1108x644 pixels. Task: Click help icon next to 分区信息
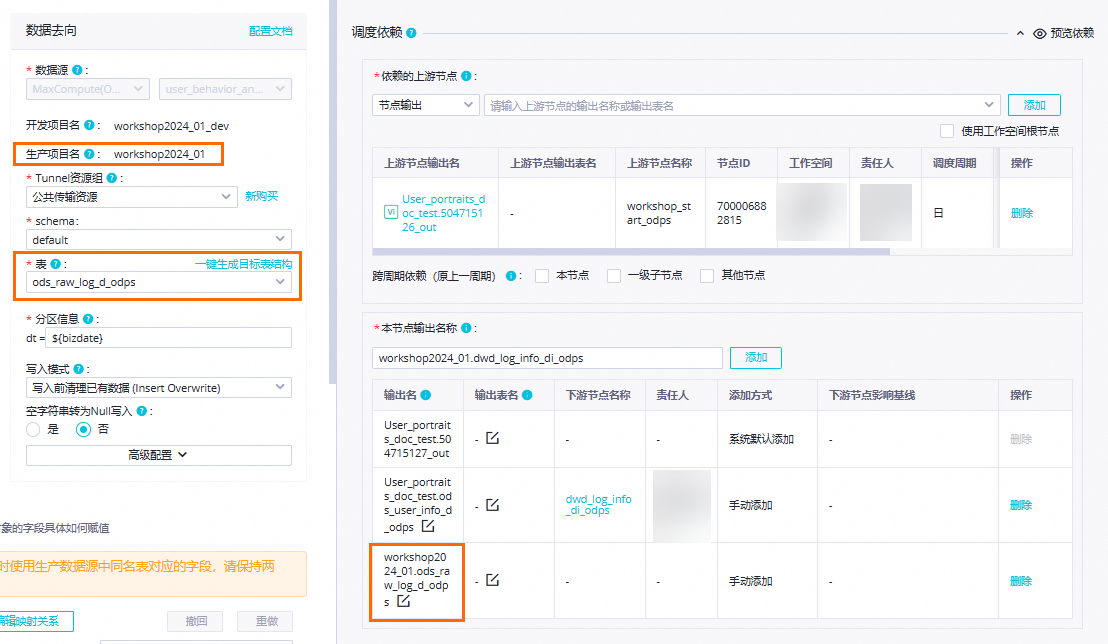click(x=88, y=319)
